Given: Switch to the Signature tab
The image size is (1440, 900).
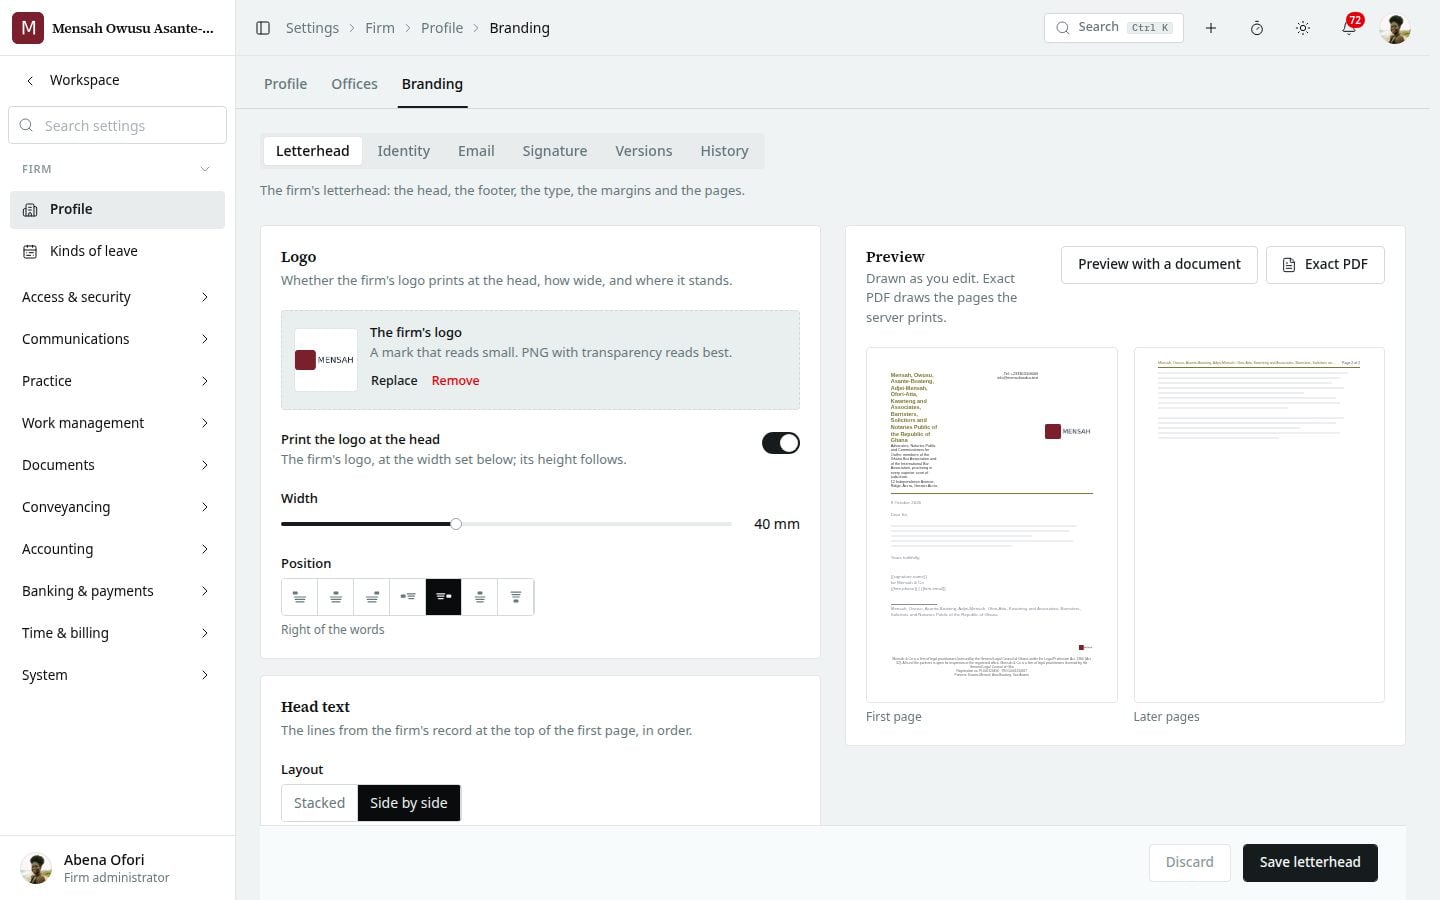Looking at the screenshot, I should (x=554, y=151).
